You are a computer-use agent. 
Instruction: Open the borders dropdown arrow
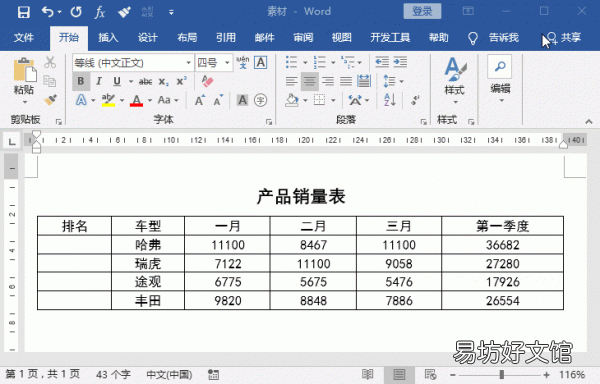coord(333,101)
